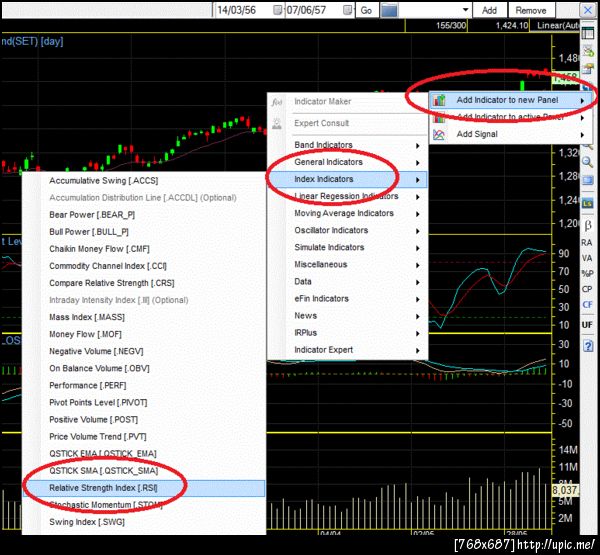Image resolution: width=600 pixels, height=555 pixels.
Task: Select Bull Power [.BULL_P]
Action: 144,232
